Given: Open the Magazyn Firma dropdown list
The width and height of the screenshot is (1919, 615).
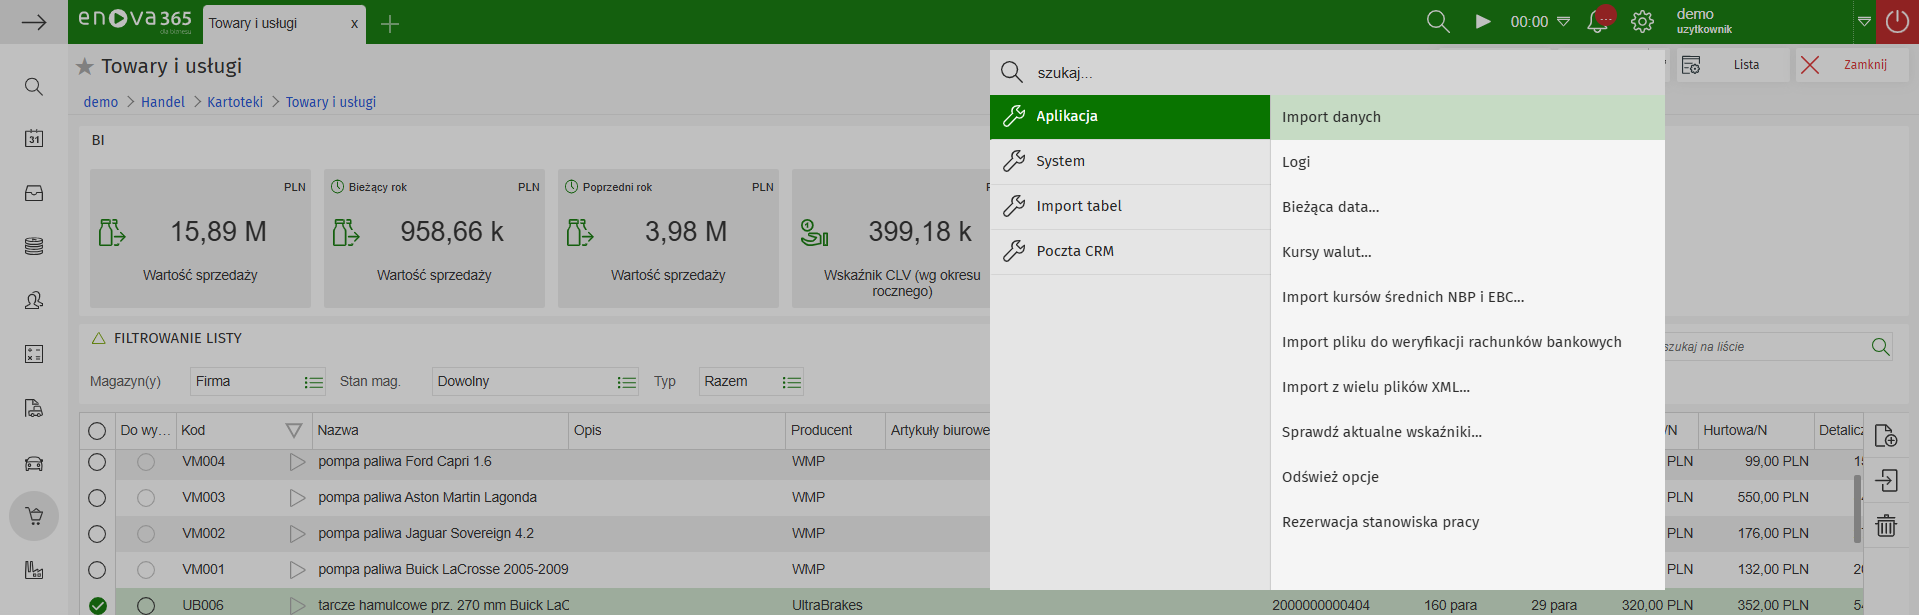Looking at the screenshot, I should [313, 382].
